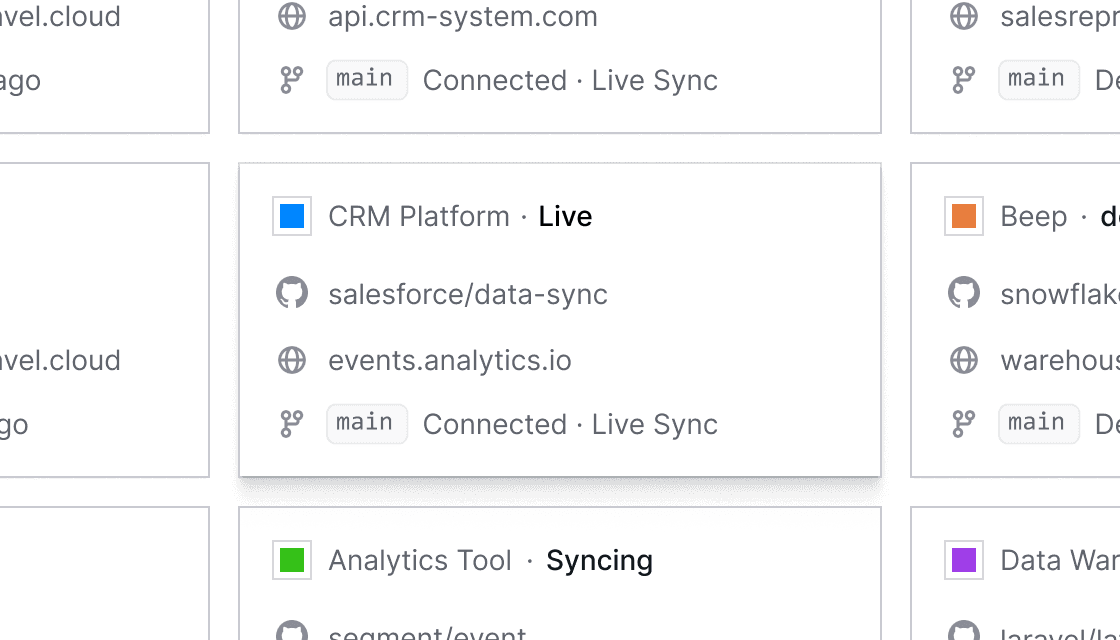The height and width of the screenshot is (640, 1120).
Task: Click the orange Beep color square
Action: pyautogui.click(x=964, y=216)
